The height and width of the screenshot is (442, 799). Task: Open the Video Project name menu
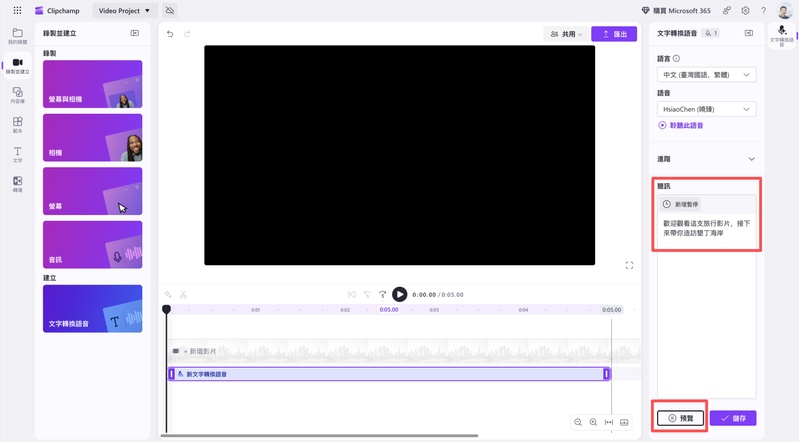tap(123, 10)
